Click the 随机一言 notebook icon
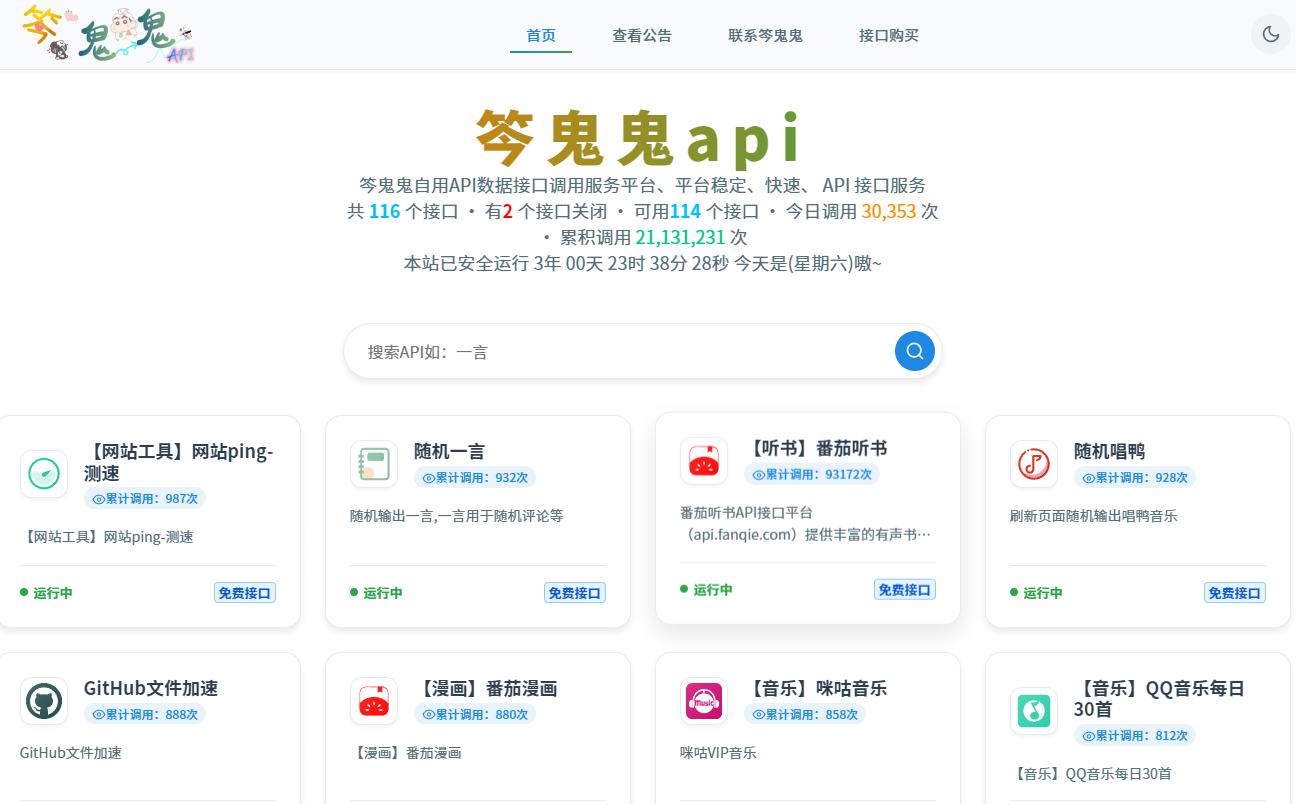1296x804 pixels. point(374,464)
